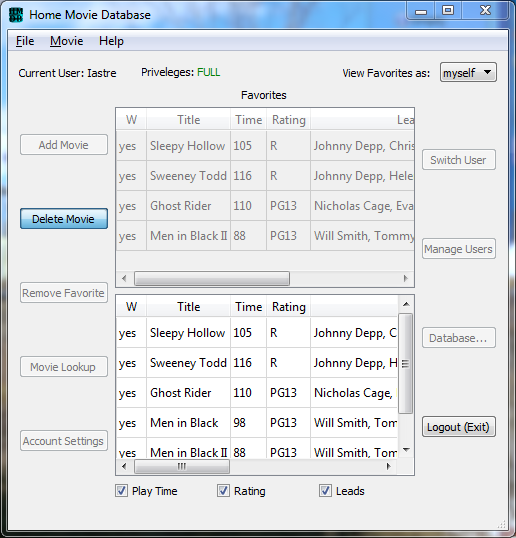Open the View Favorites as dropdown
This screenshot has width=516, height=538.
[x=468, y=72]
